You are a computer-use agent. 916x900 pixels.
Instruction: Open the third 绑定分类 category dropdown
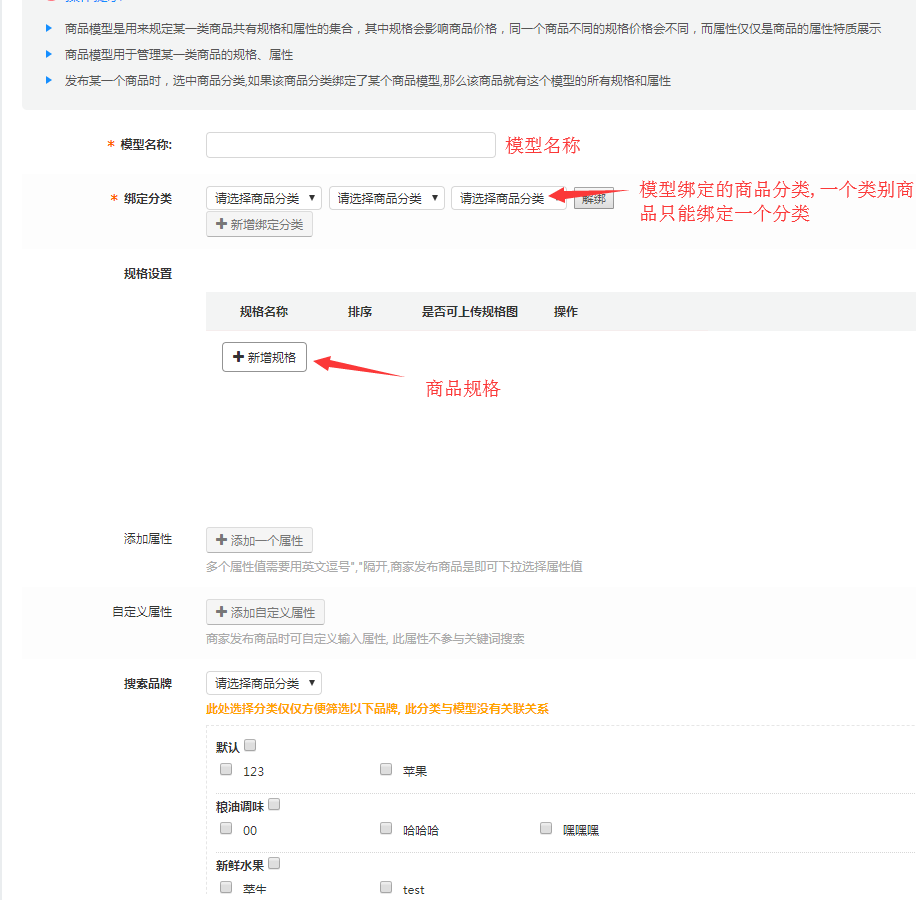507,198
